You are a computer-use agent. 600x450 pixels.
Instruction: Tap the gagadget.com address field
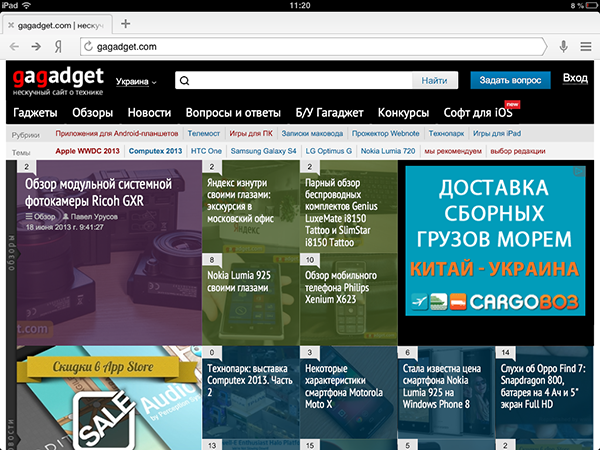(x=313, y=47)
